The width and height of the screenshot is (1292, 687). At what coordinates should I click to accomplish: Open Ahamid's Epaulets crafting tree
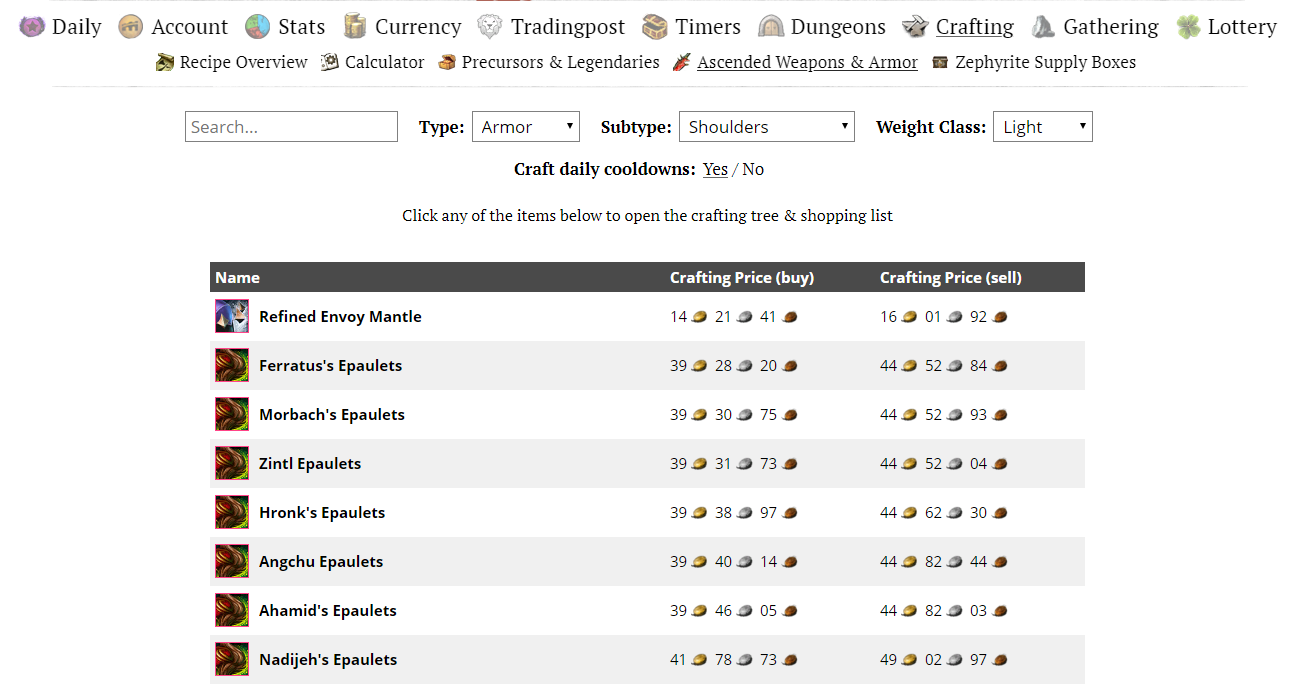[328, 611]
